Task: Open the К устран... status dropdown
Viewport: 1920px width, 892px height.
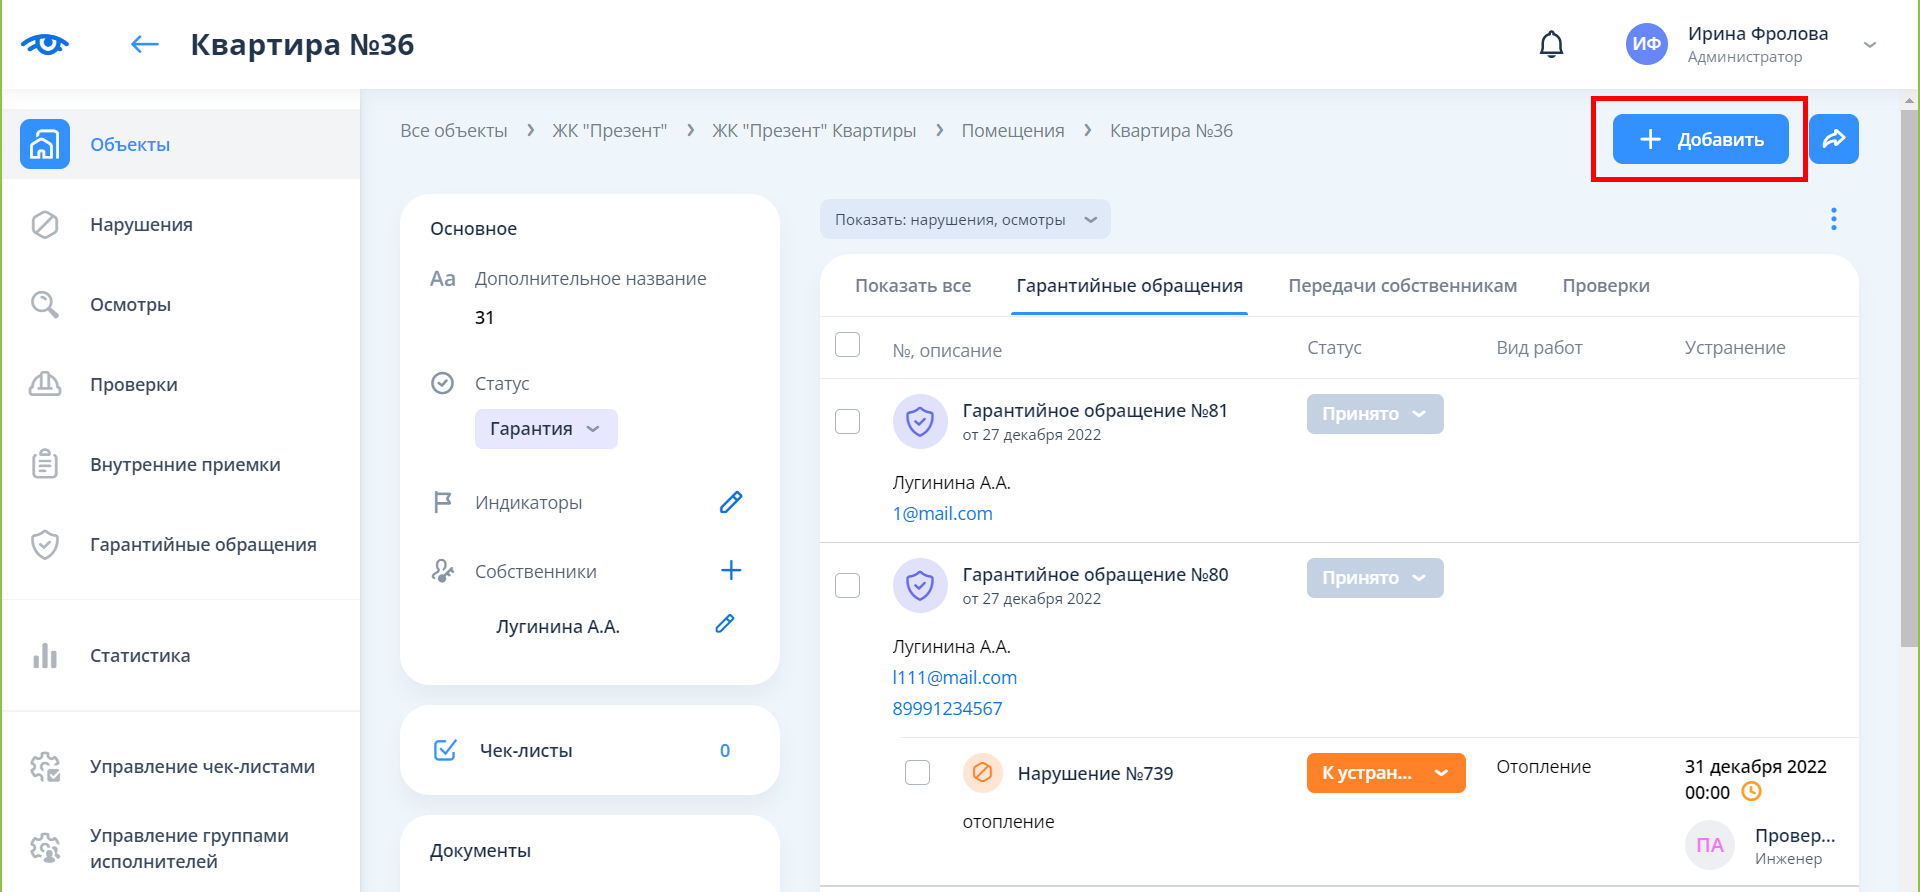Action: [x=1385, y=773]
